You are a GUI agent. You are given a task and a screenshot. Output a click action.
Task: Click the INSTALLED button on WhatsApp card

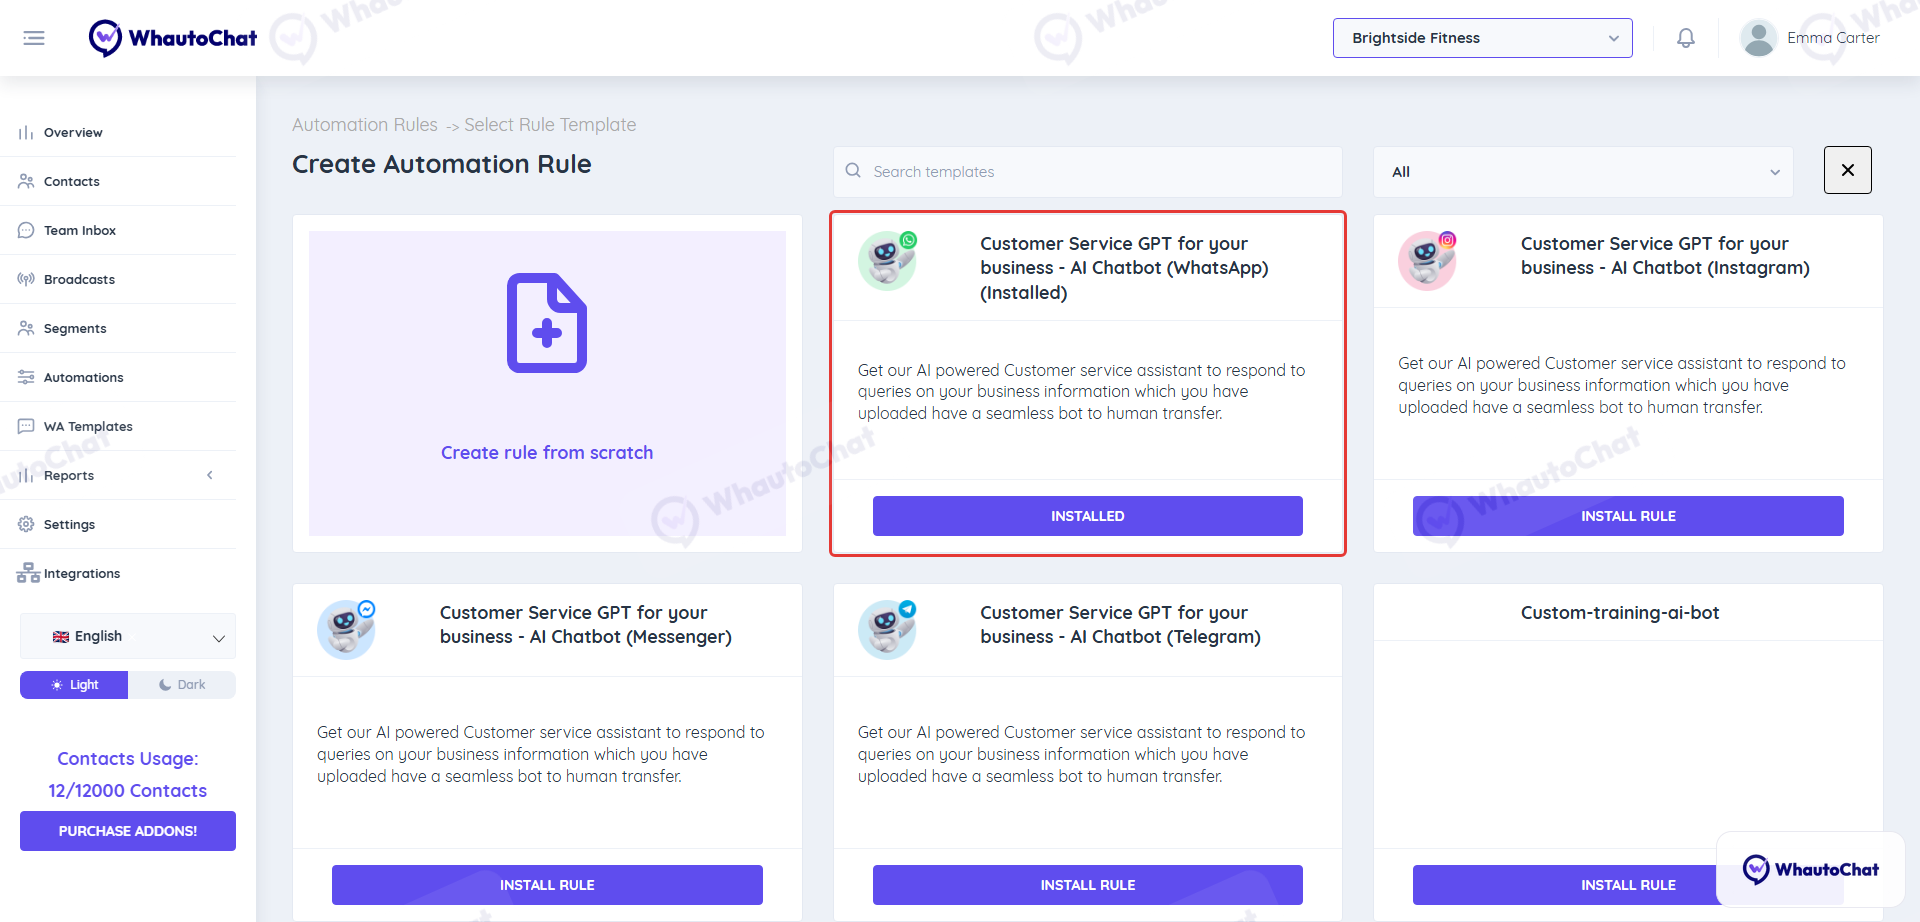point(1087,516)
